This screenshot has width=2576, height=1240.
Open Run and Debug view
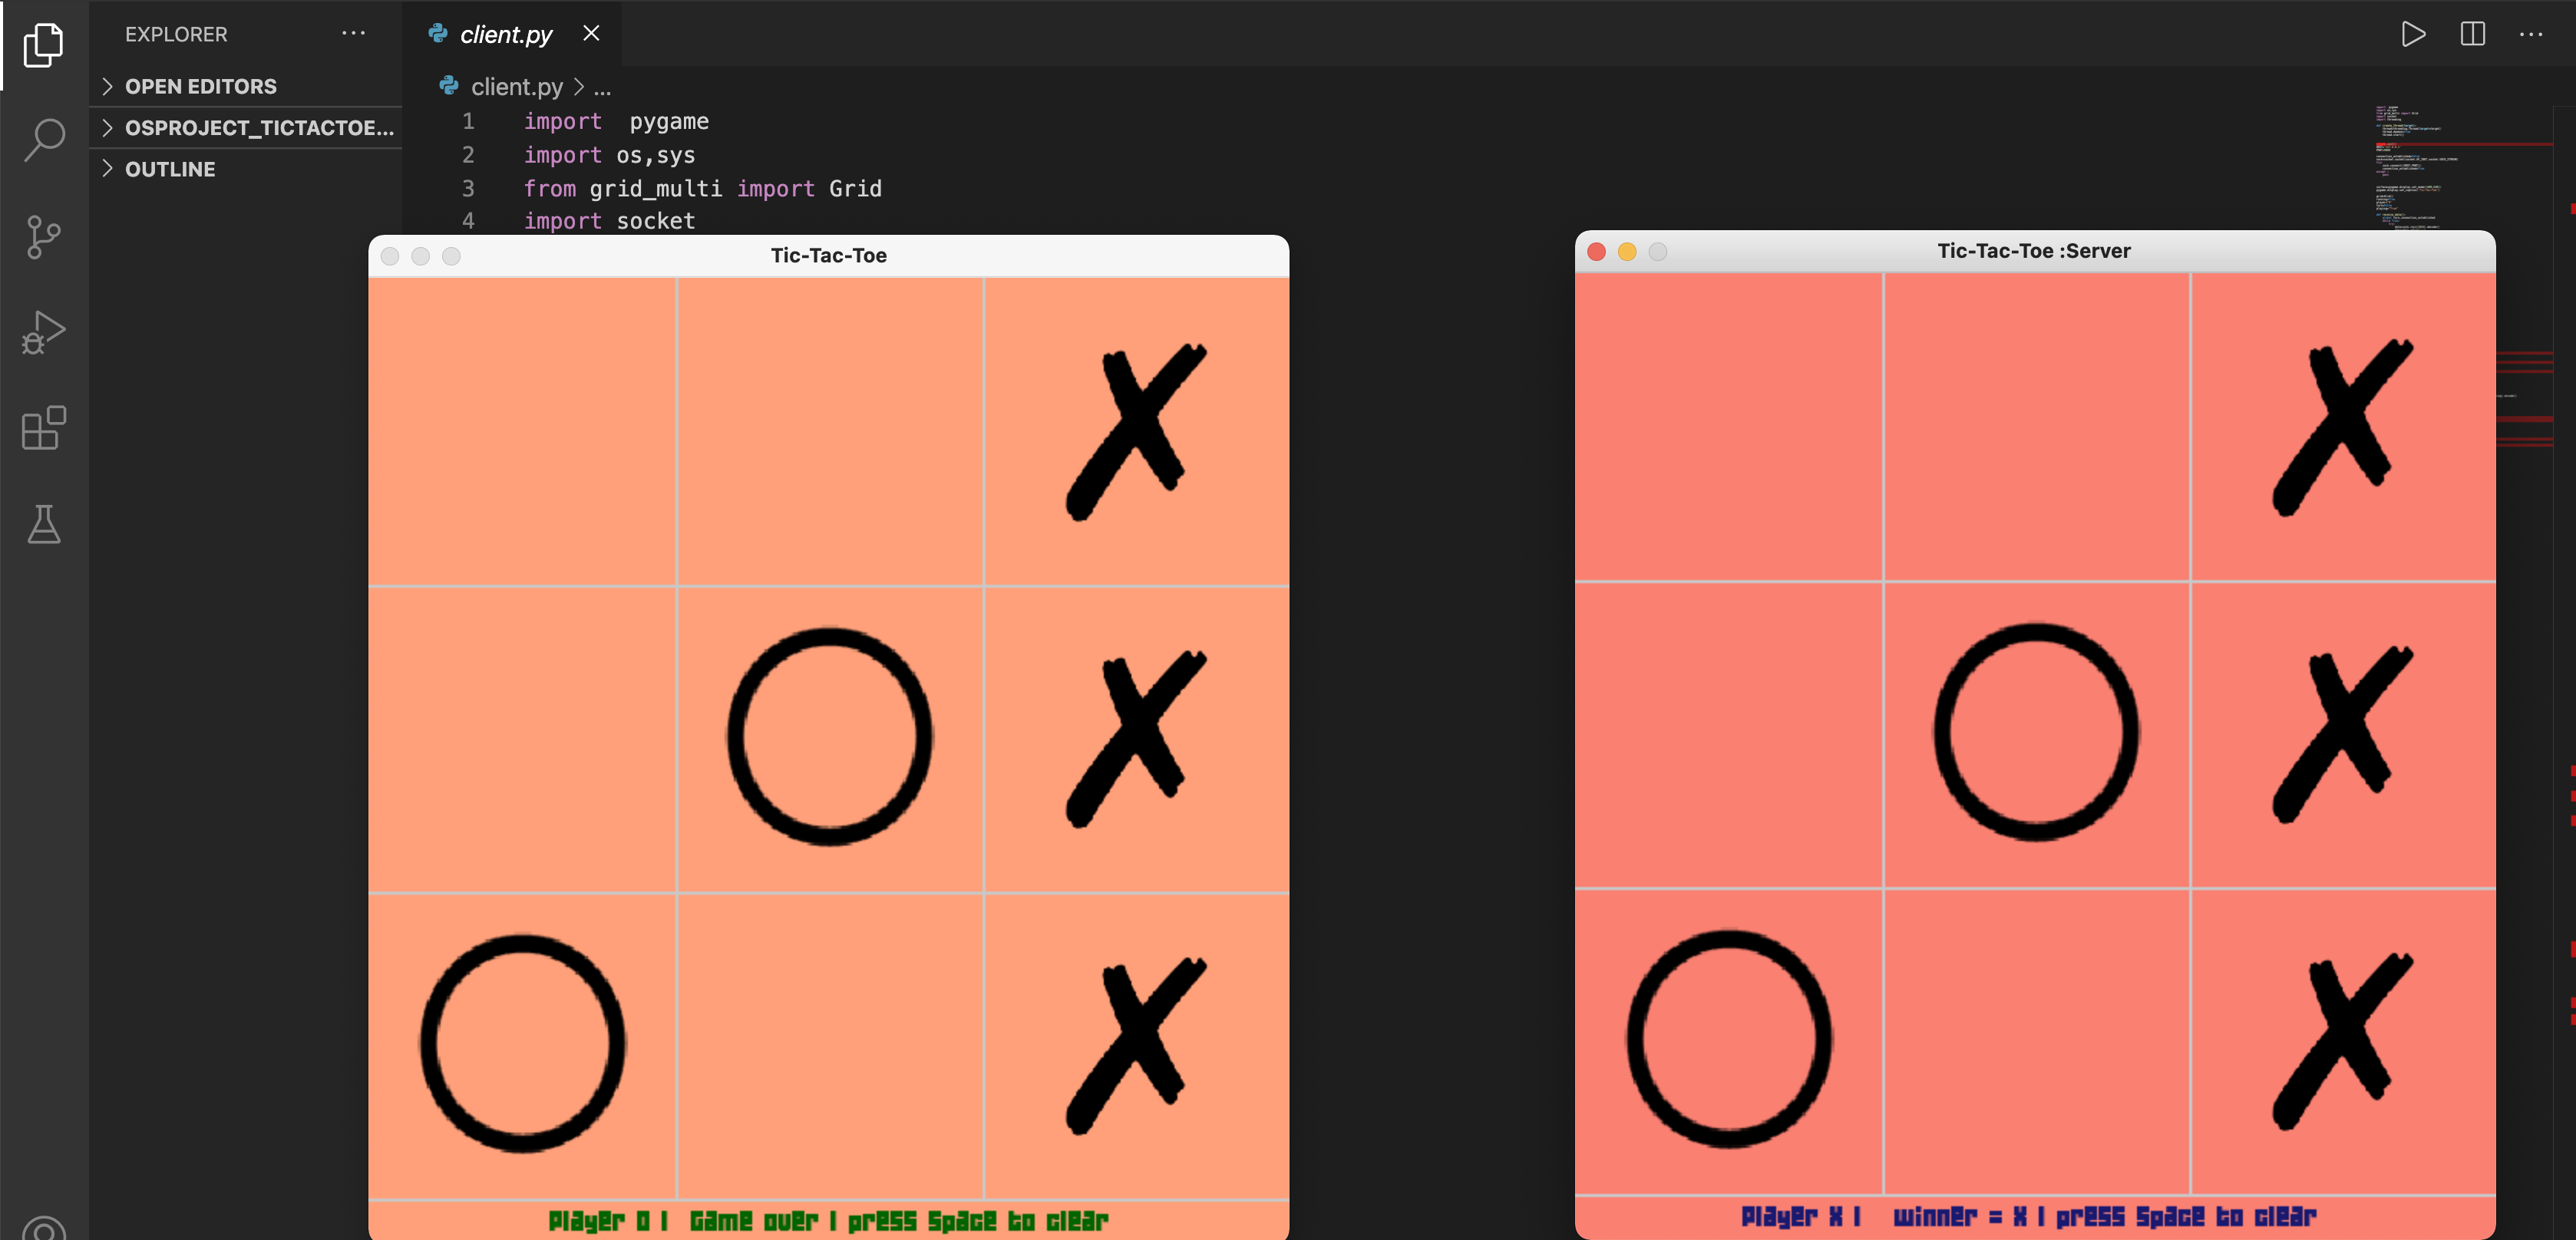point(43,332)
